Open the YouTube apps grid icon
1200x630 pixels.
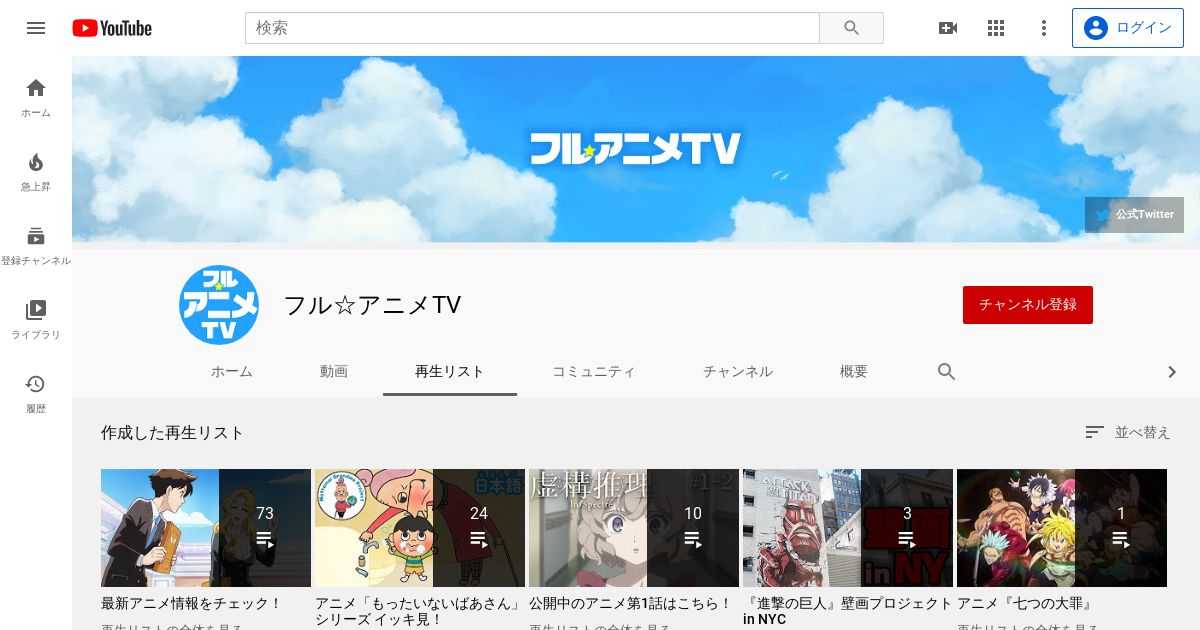(996, 28)
